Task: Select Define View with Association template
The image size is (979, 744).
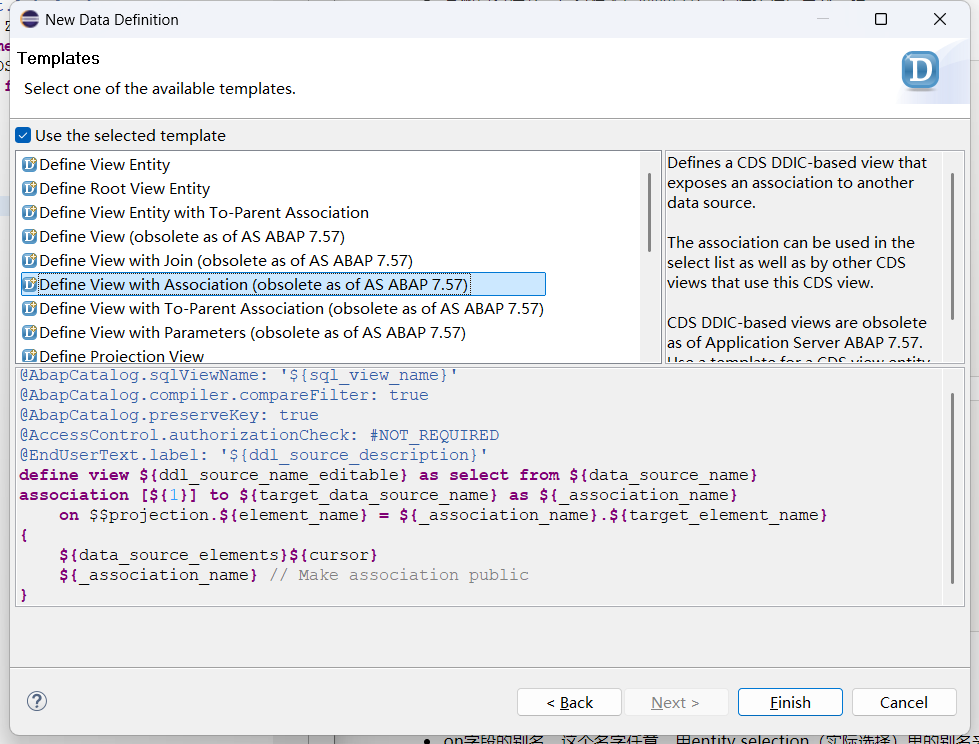Action: (283, 285)
